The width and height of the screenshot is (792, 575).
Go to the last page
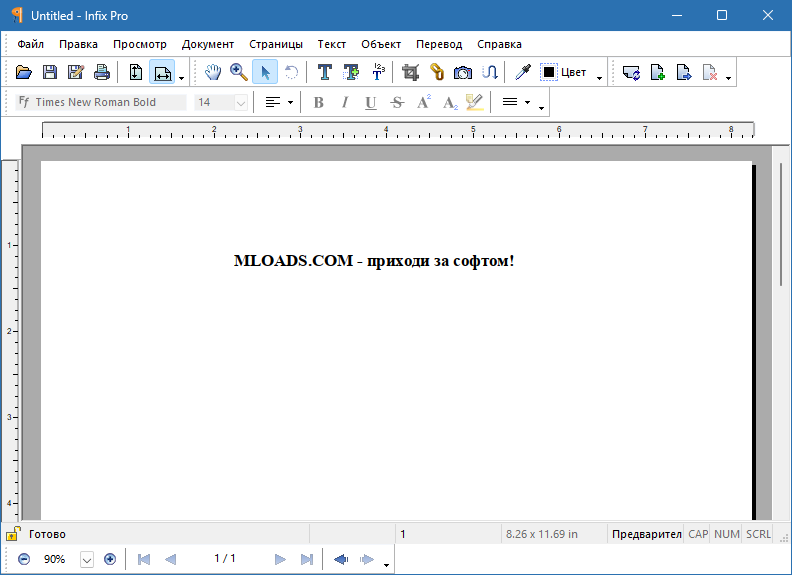(x=307, y=559)
